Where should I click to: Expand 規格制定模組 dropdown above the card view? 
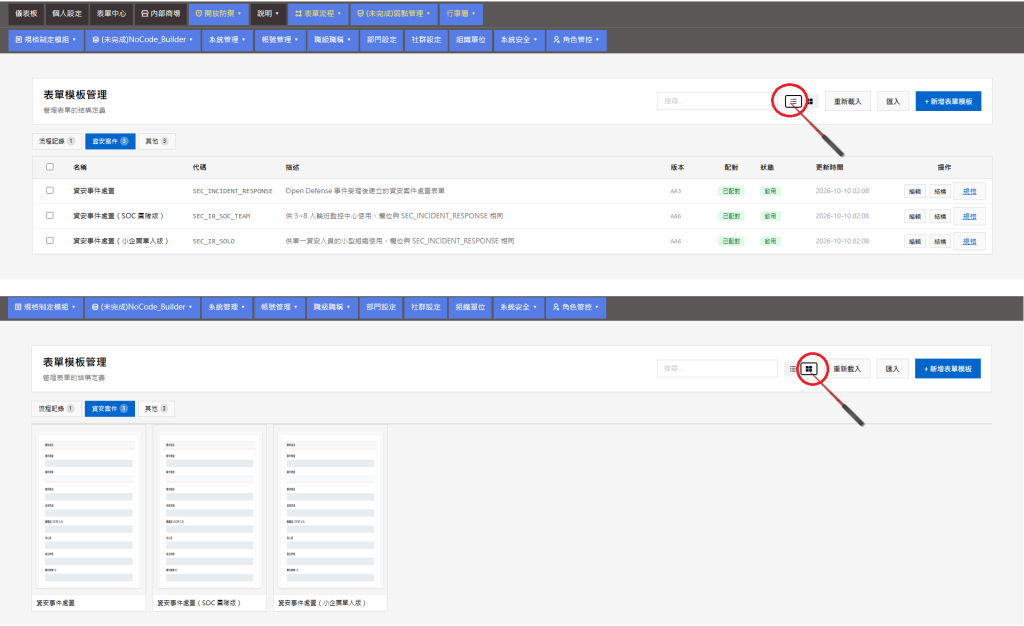click(x=45, y=307)
